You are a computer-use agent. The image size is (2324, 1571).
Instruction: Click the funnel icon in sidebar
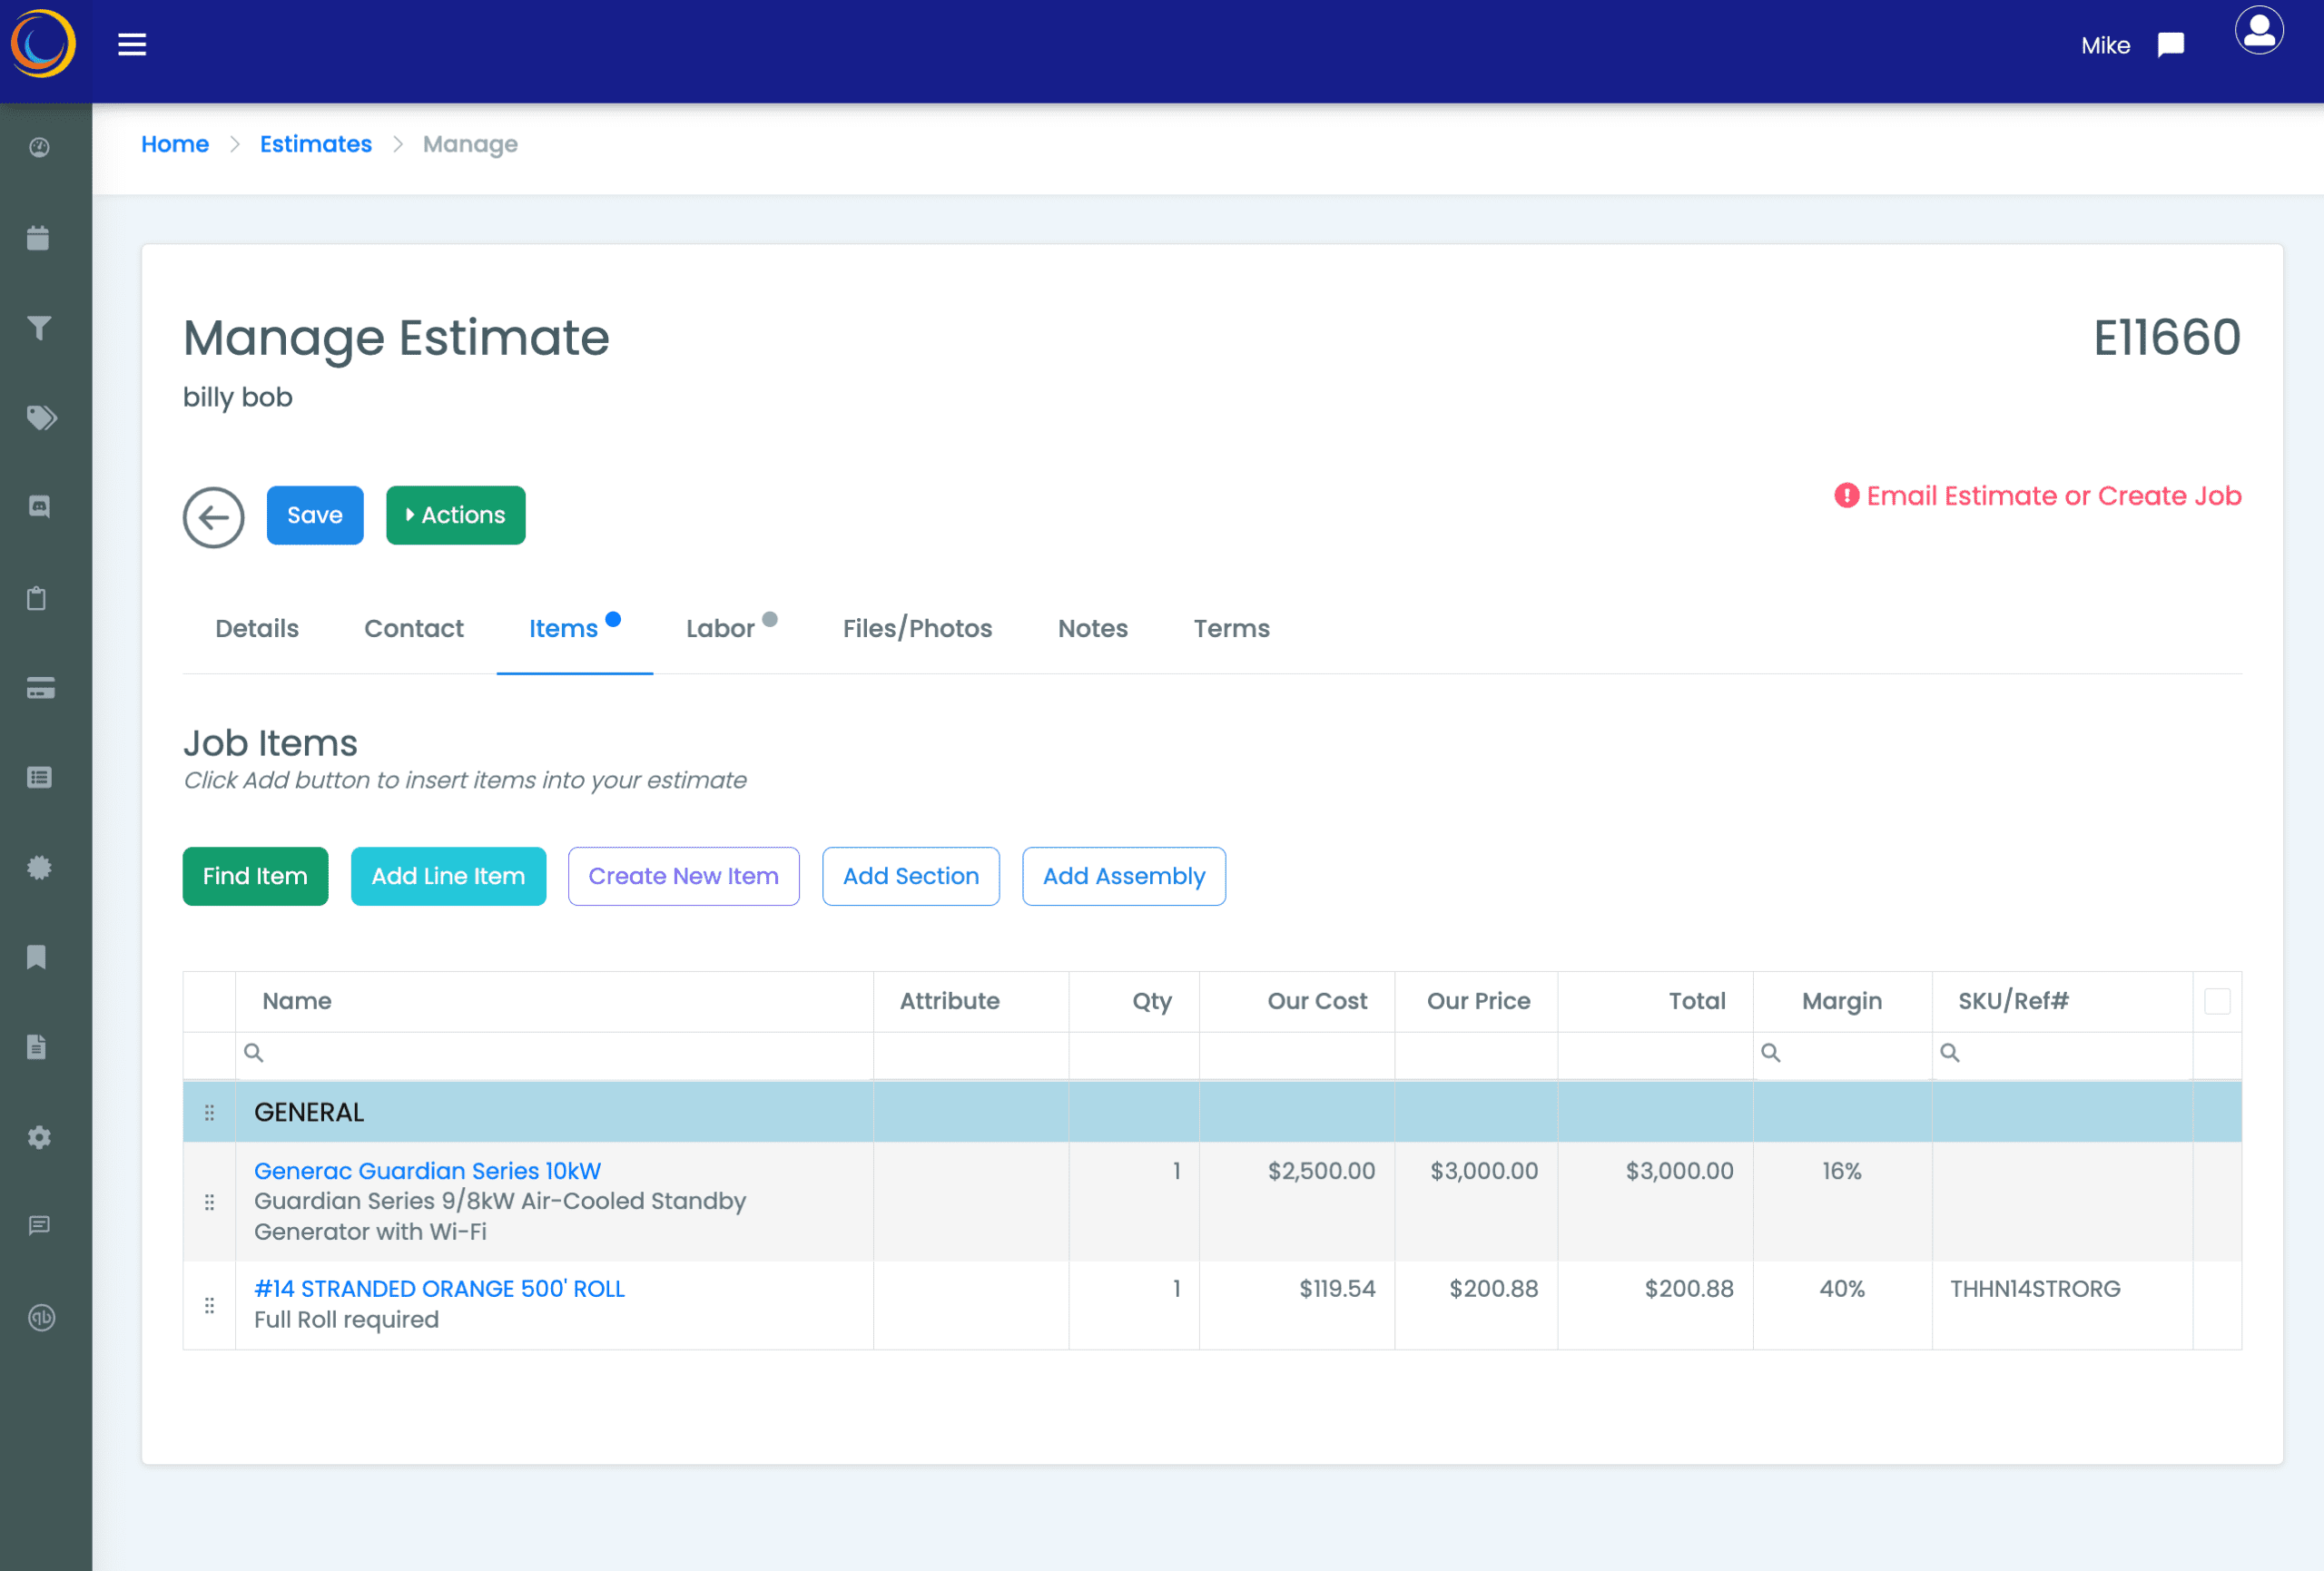38,328
